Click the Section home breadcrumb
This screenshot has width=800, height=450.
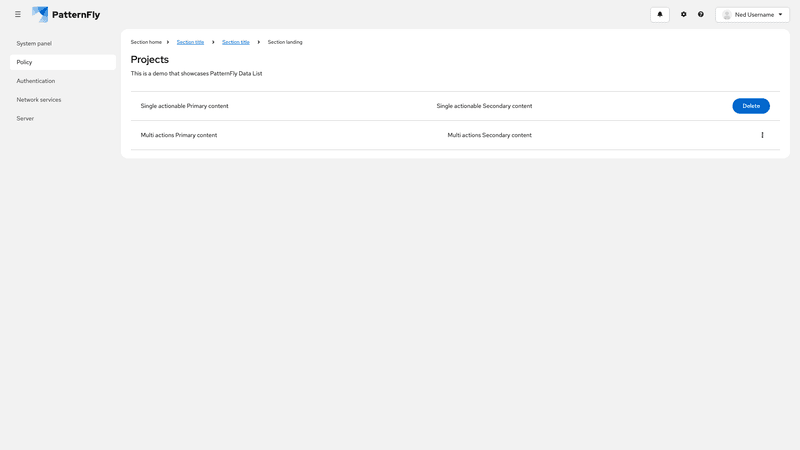tap(146, 42)
